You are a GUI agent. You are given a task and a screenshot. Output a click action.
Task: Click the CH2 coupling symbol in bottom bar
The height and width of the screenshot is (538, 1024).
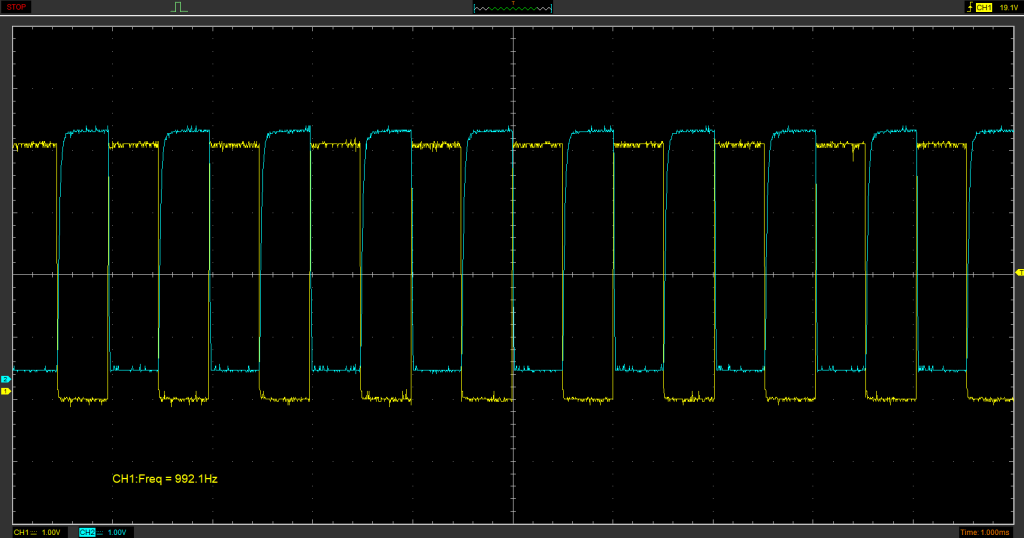pos(100,532)
